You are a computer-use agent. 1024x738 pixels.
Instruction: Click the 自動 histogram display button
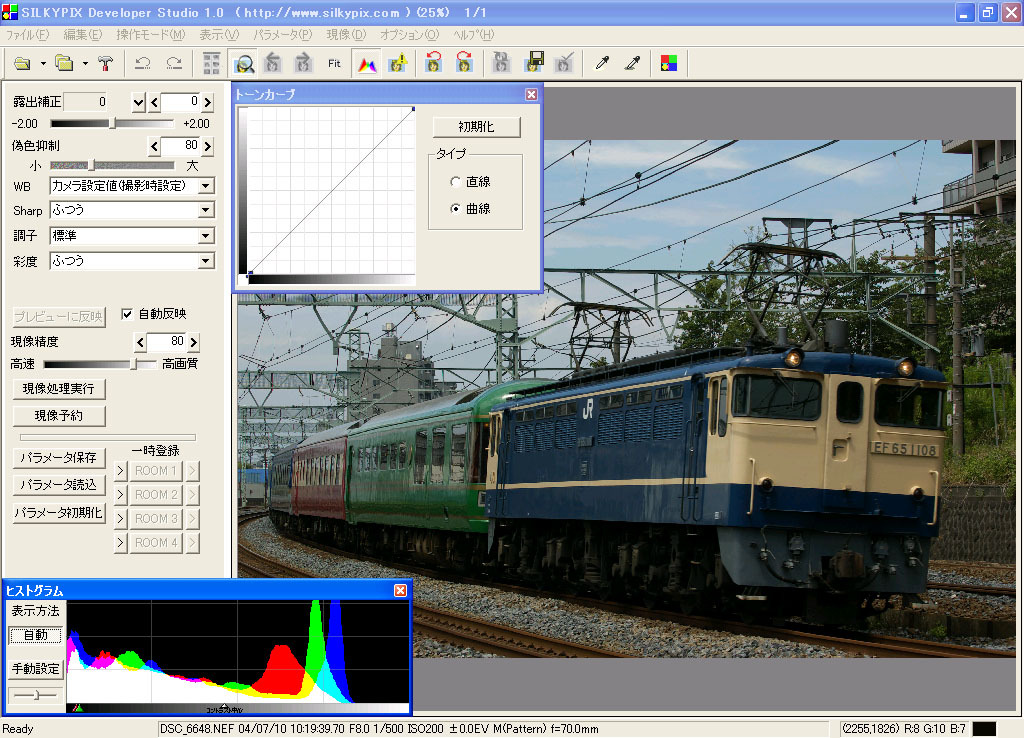[35, 635]
